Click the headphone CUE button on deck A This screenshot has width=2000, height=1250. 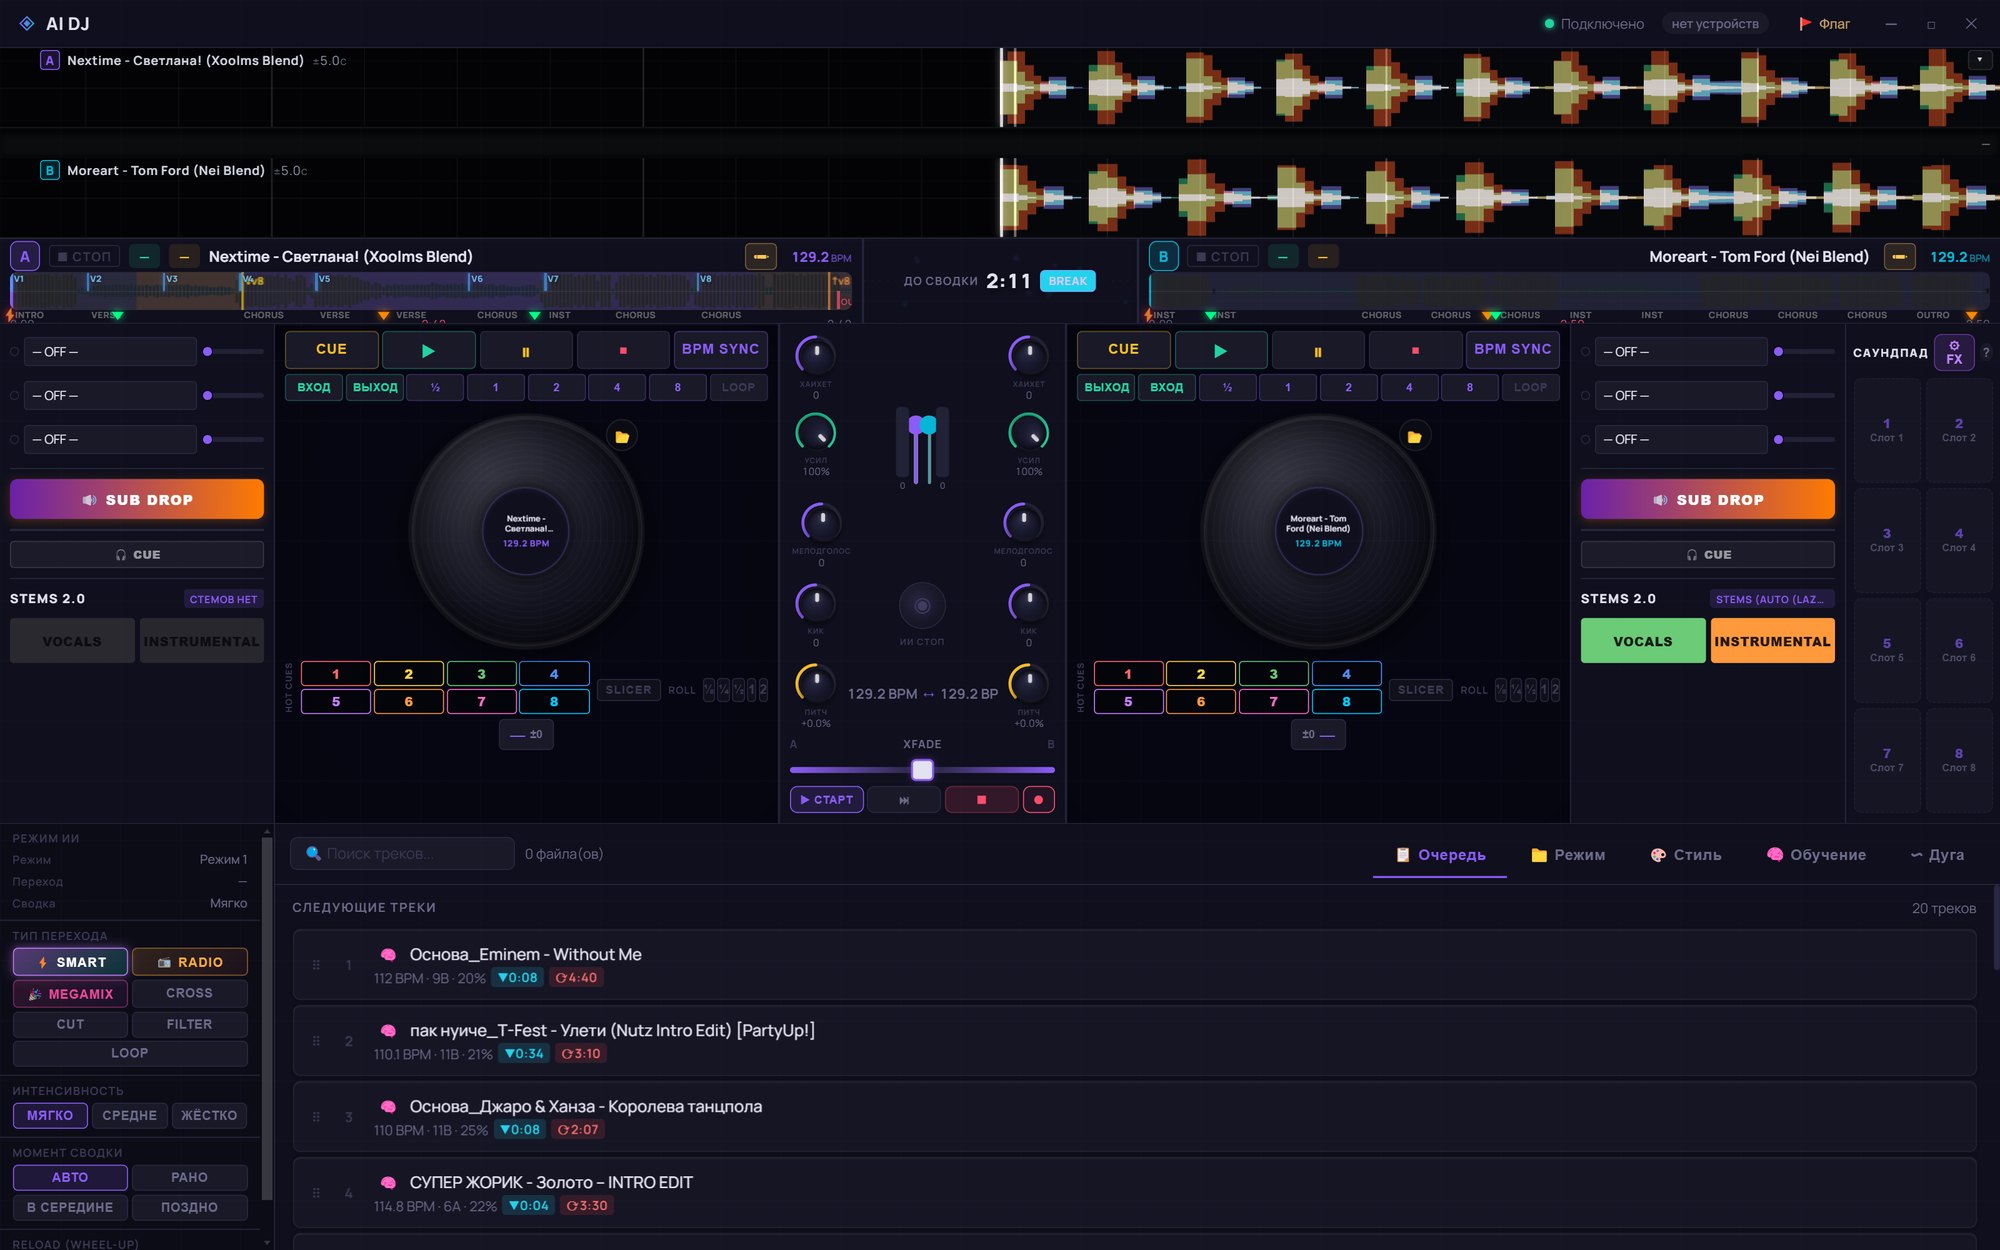click(x=137, y=554)
